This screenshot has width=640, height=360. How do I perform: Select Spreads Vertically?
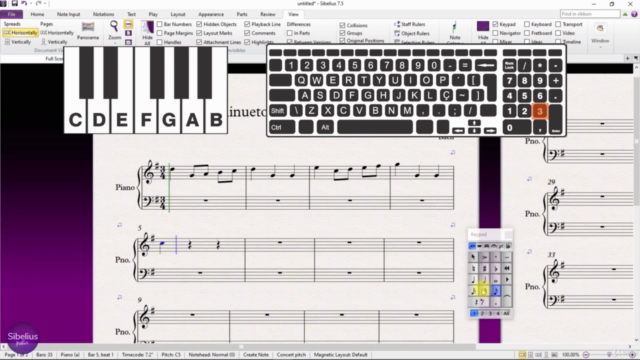[x=18, y=42]
